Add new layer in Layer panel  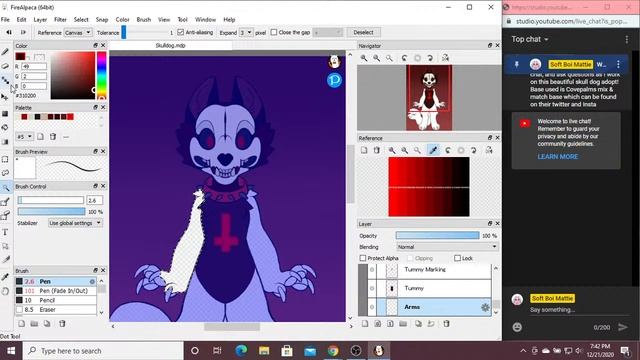tap(365, 324)
